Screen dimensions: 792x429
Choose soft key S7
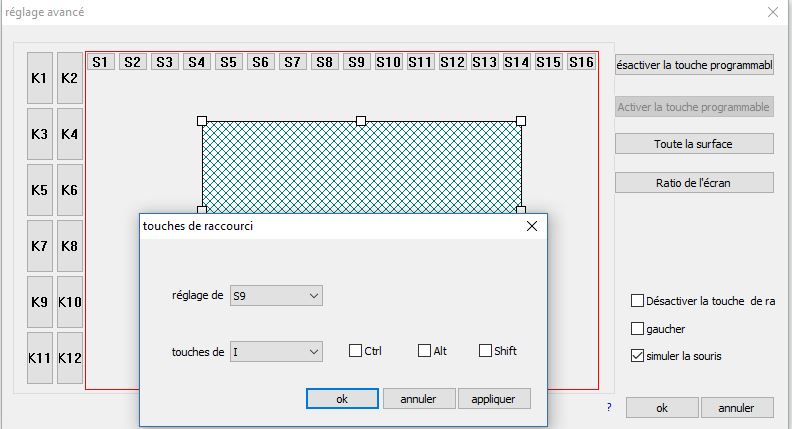[x=292, y=62]
